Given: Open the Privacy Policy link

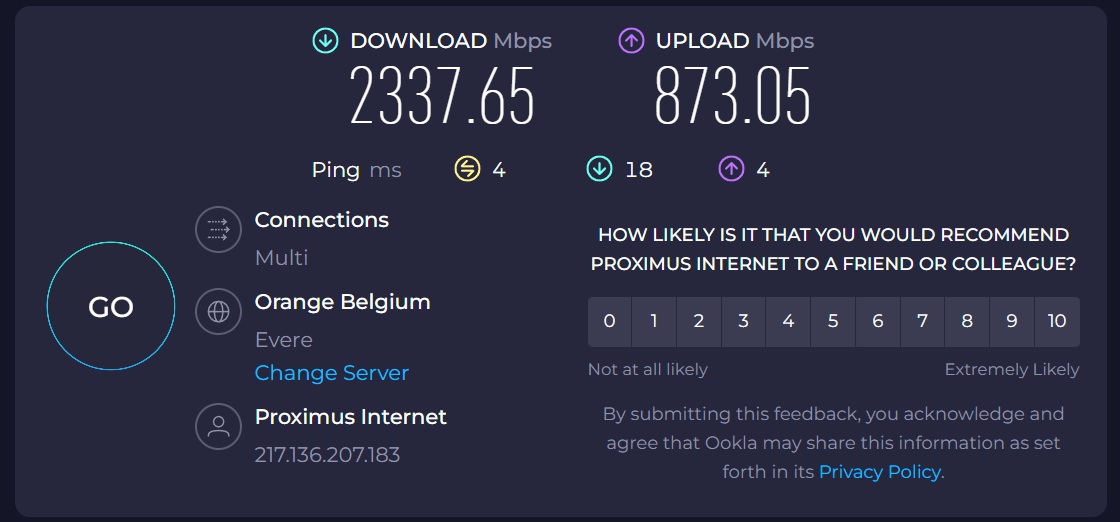Looking at the screenshot, I should (879, 472).
